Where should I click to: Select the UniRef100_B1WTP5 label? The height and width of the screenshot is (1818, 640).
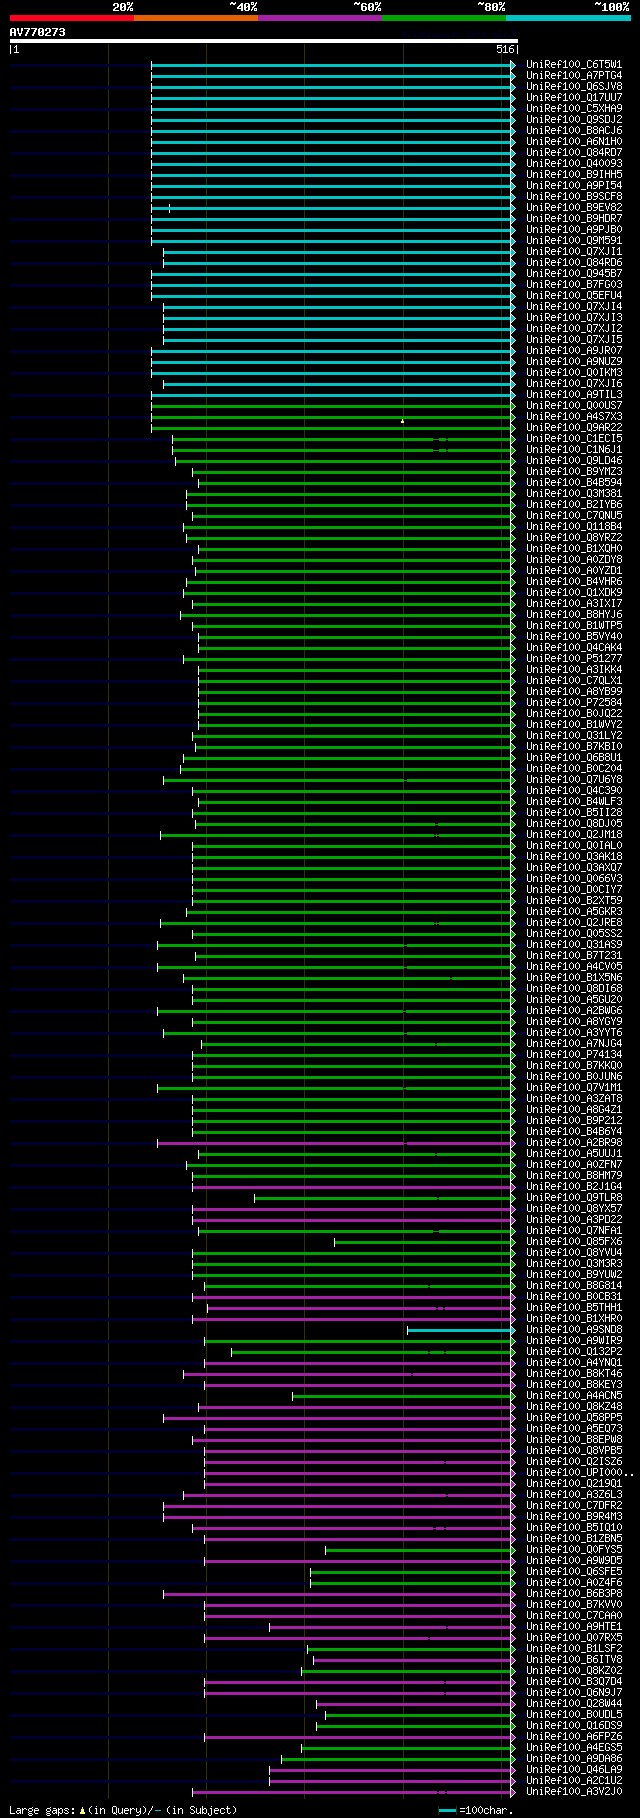(x=574, y=626)
